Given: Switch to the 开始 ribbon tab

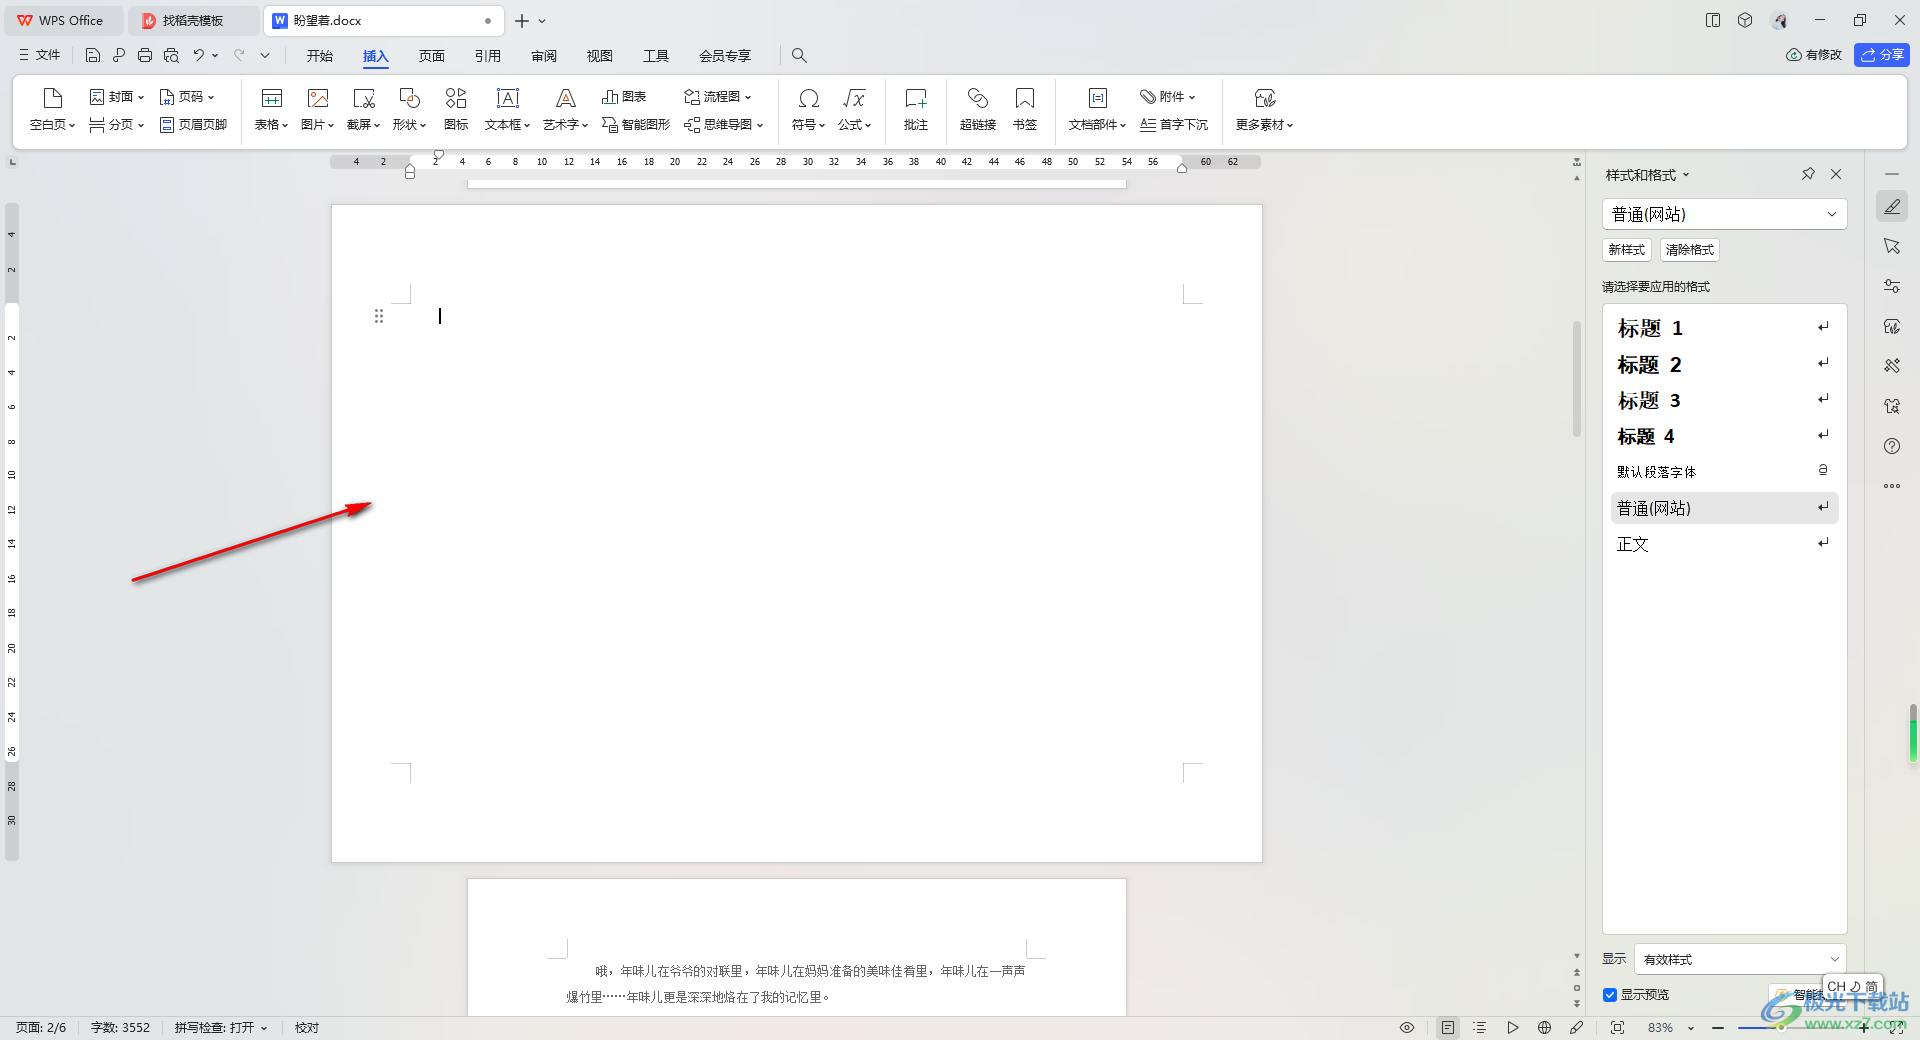Looking at the screenshot, I should coord(319,56).
